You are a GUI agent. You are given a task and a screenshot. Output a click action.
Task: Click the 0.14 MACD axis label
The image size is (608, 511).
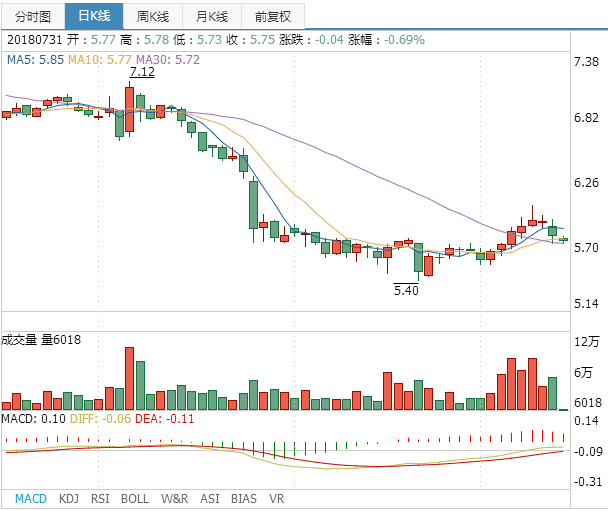[x=586, y=421]
